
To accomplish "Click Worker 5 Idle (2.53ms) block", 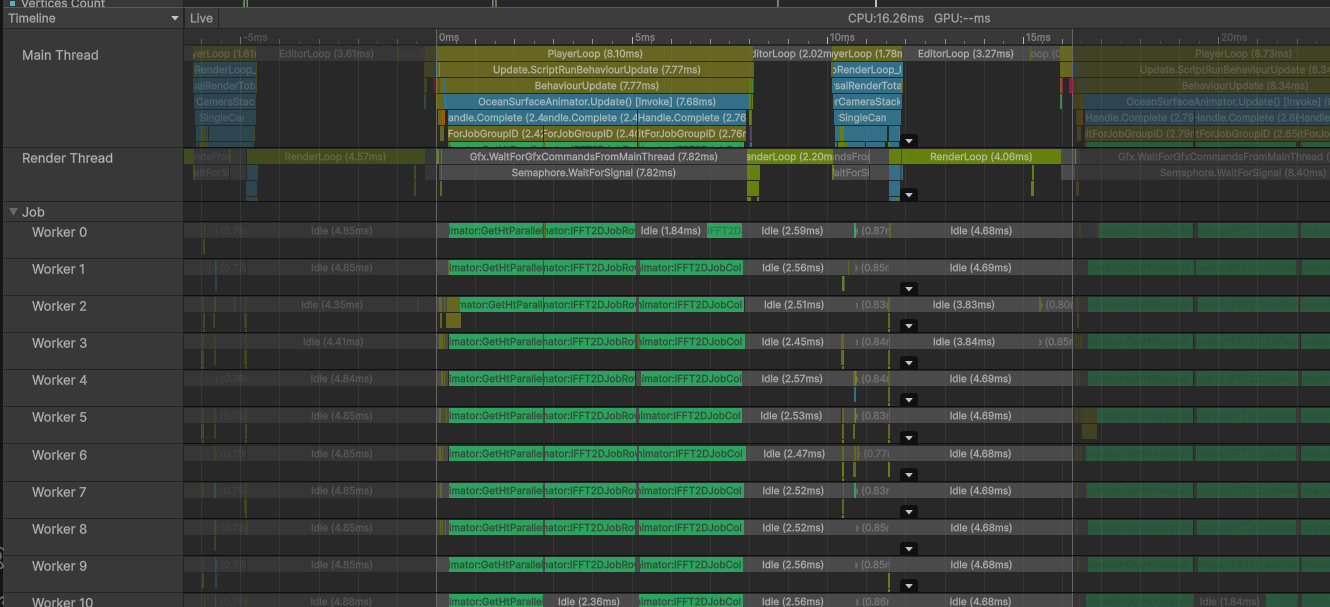I will [x=792, y=416].
